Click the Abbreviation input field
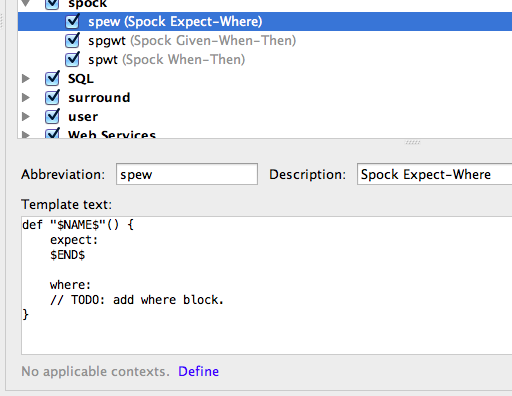Viewport: 512px width, 396px height. (x=187, y=174)
